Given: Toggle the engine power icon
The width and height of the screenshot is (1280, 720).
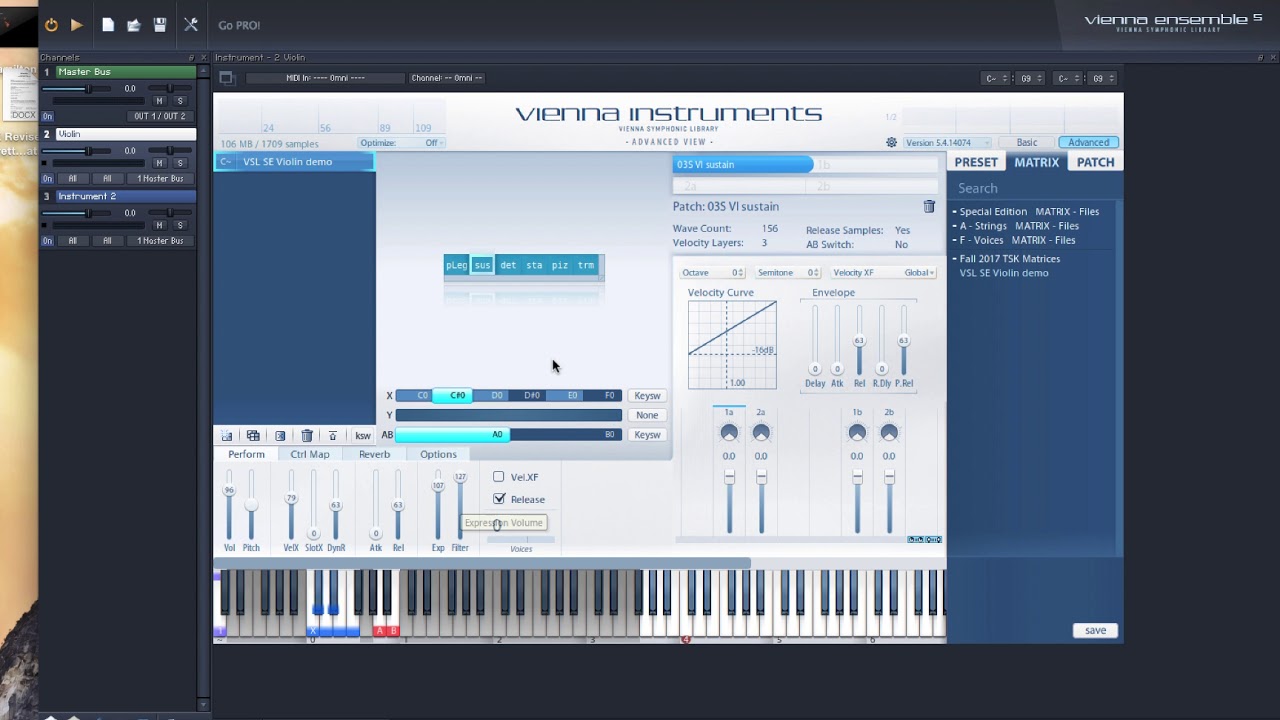Looking at the screenshot, I should pos(51,25).
